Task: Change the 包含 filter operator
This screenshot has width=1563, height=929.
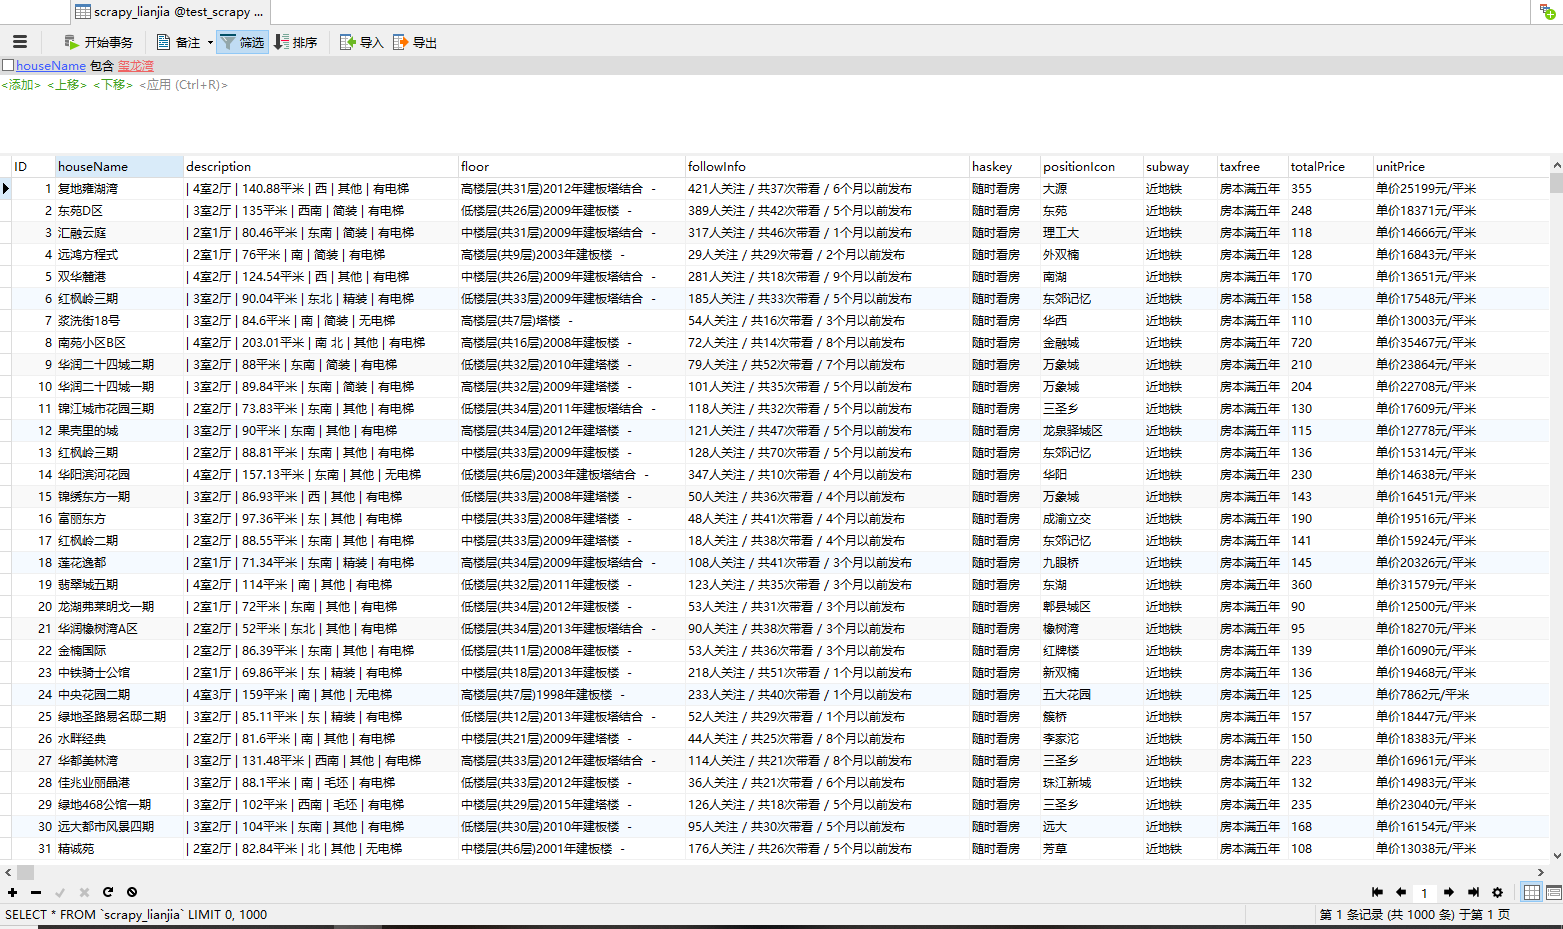Action: (x=102, y=66)
